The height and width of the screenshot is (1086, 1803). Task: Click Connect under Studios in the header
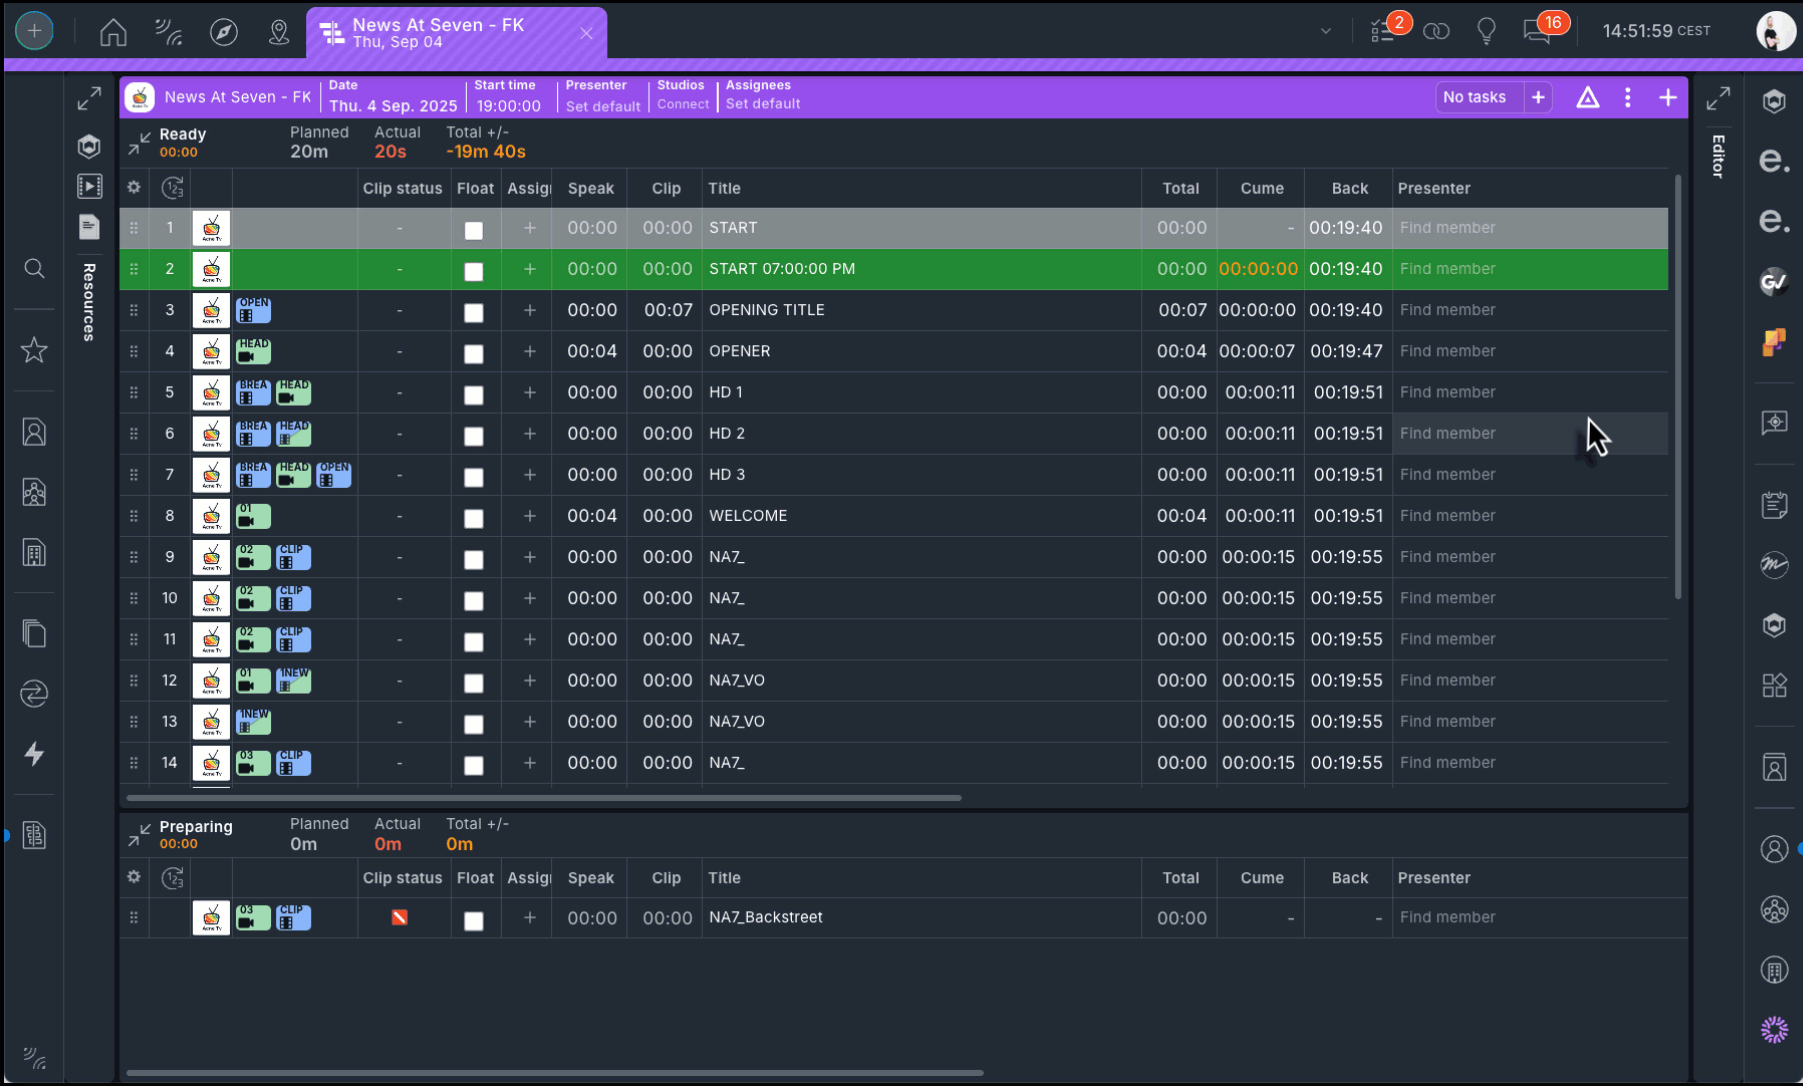682,103
